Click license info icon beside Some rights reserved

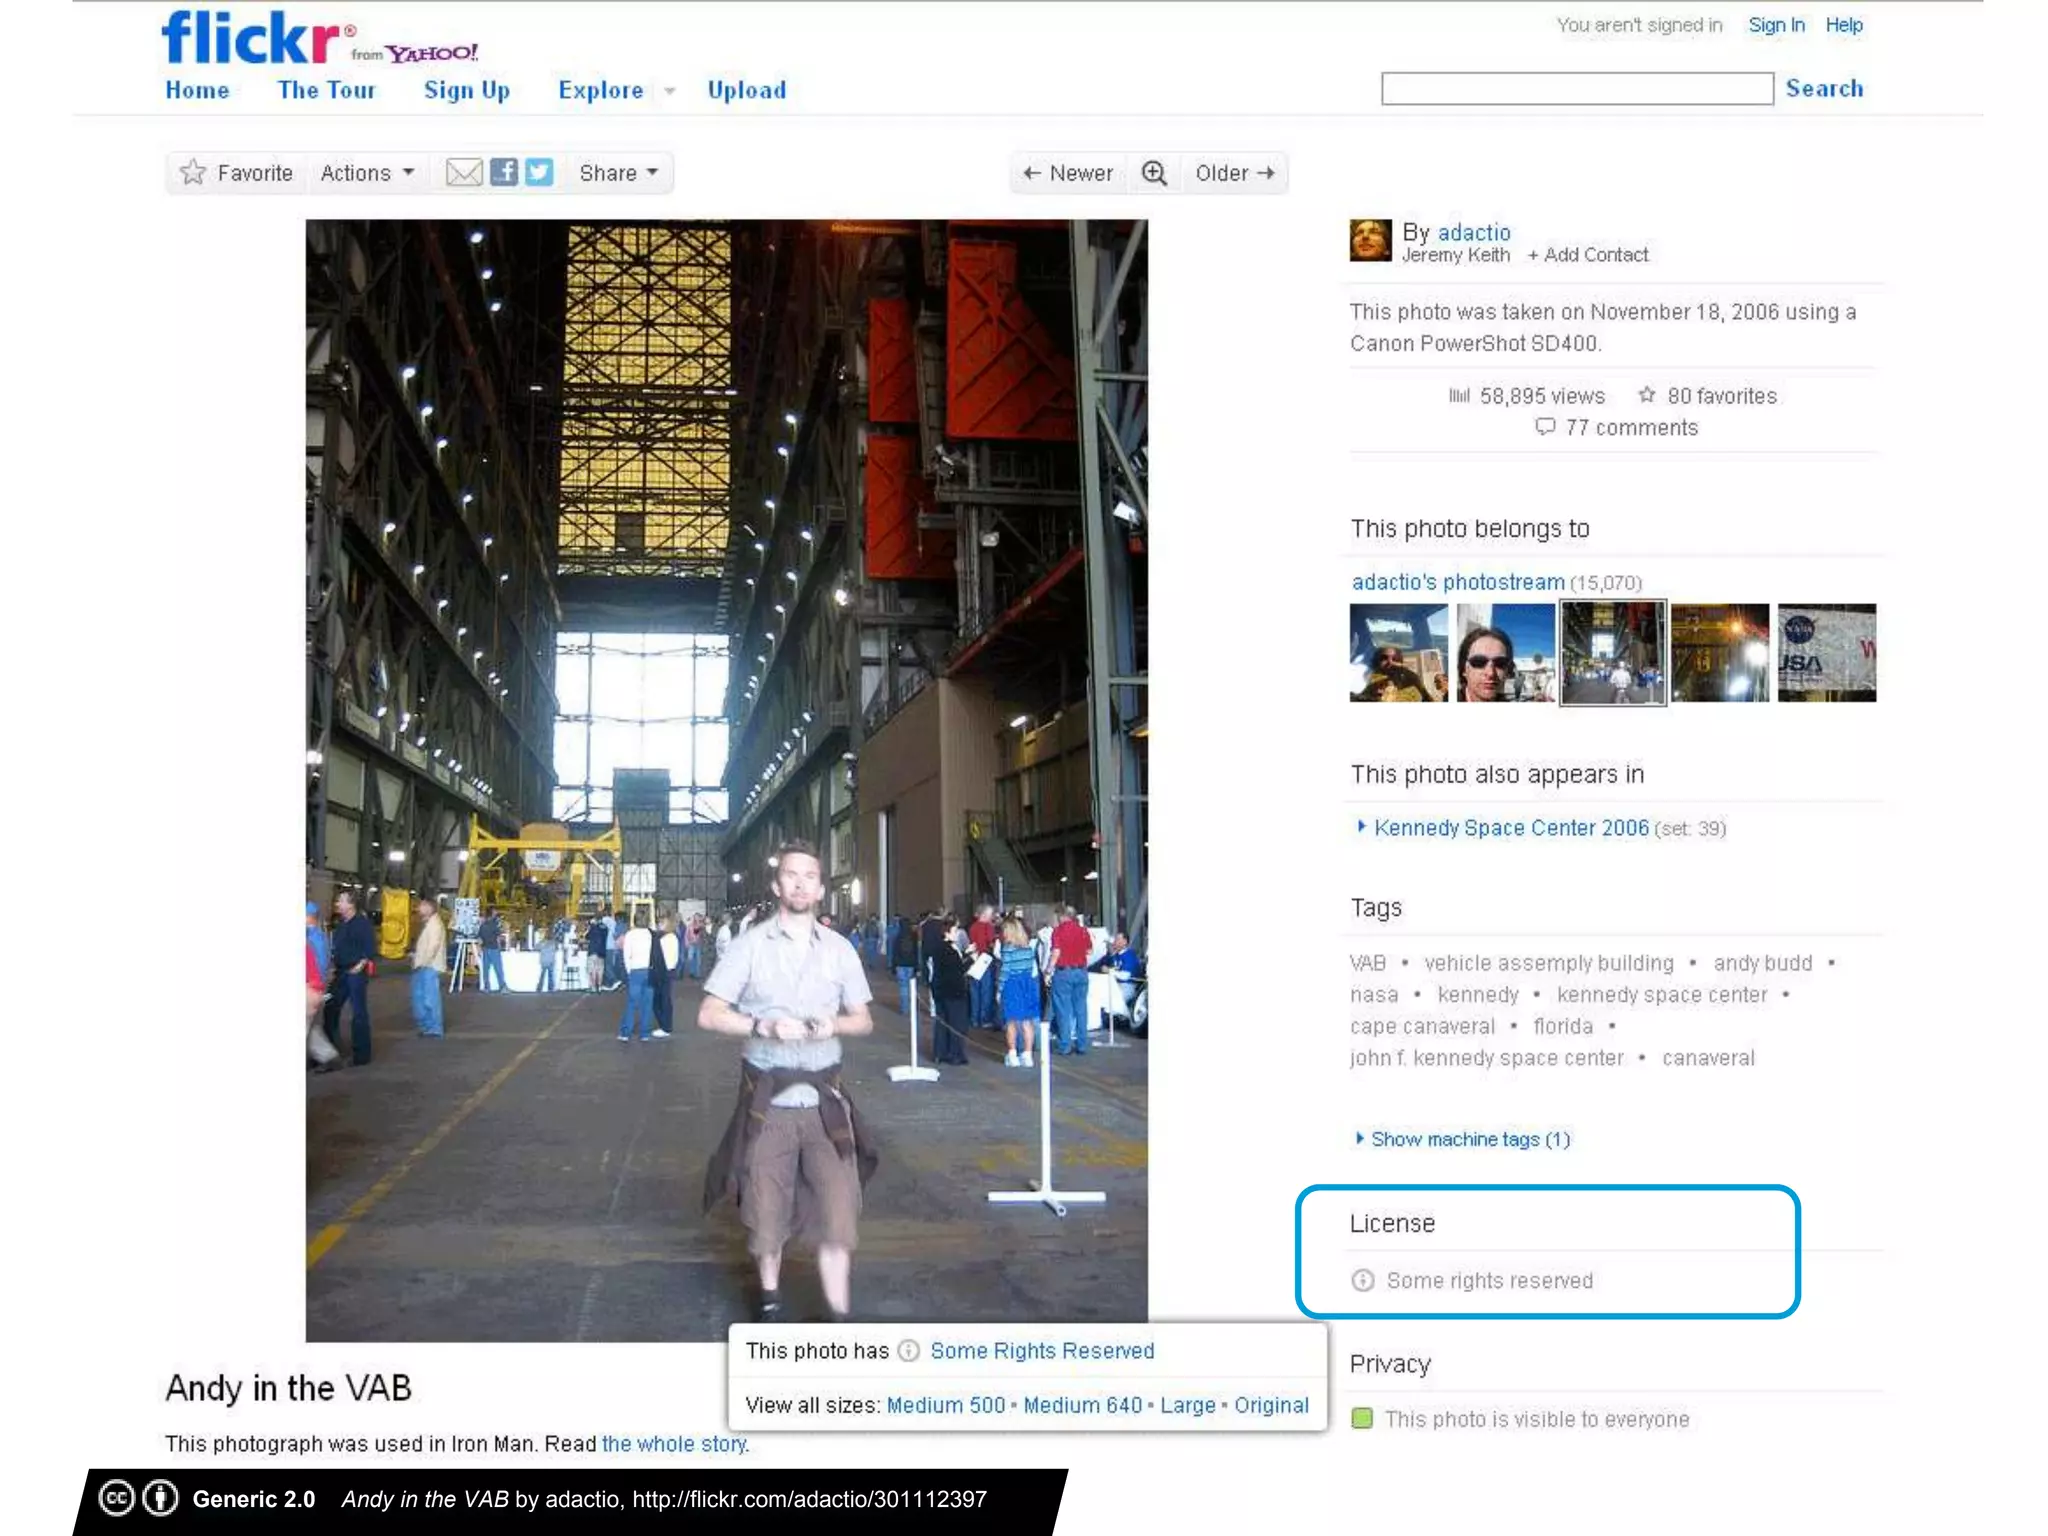[x=1363, y=1281]
